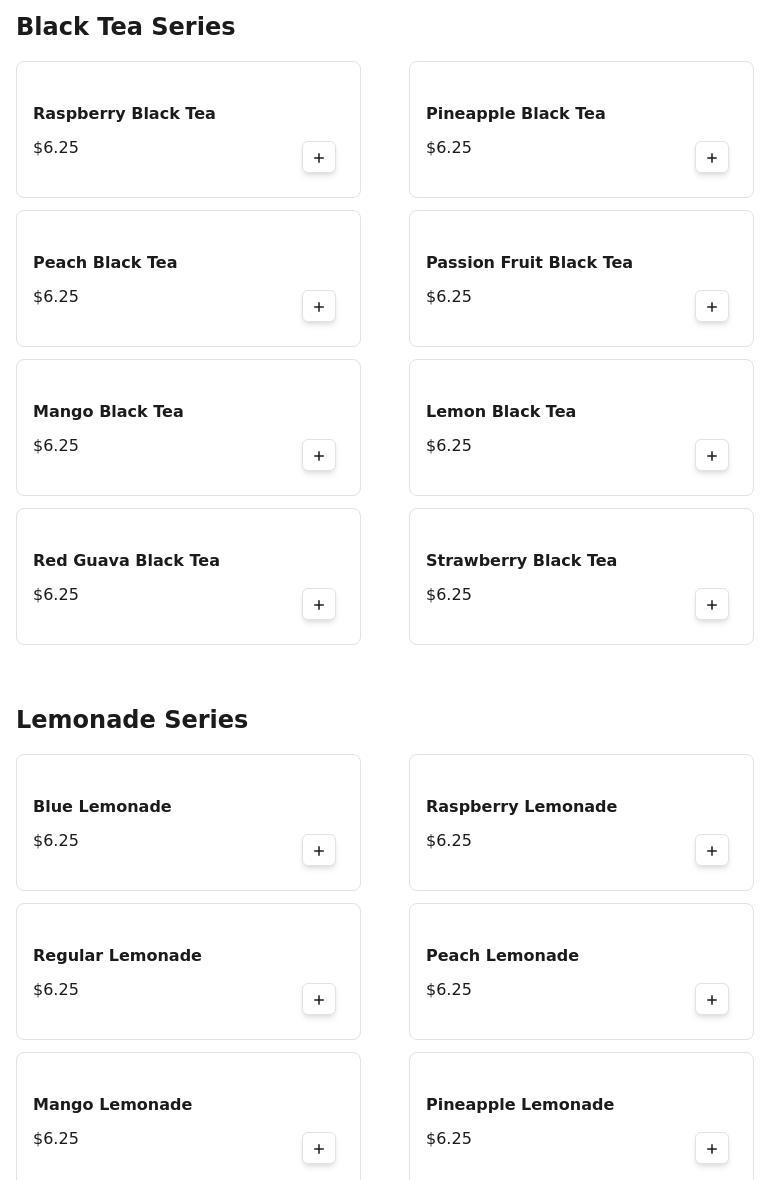Click plus button on Strawberry Black Tea
770x1180 pixels.
point(711,604)
